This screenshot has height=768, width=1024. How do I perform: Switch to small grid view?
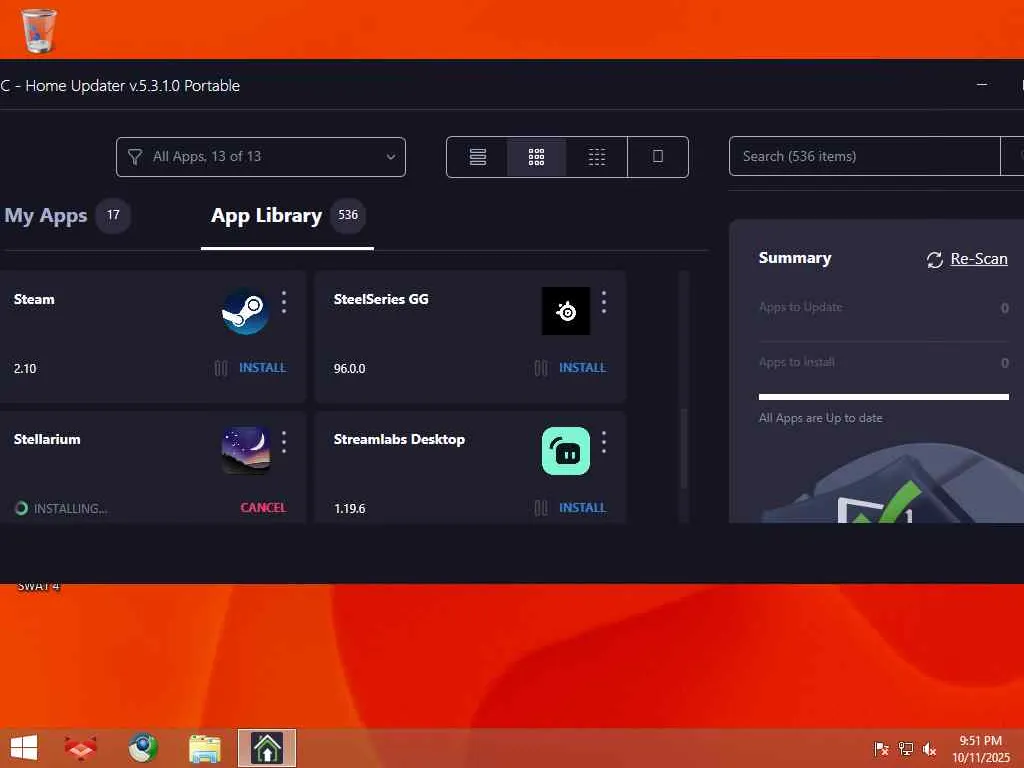click(596, 157)
